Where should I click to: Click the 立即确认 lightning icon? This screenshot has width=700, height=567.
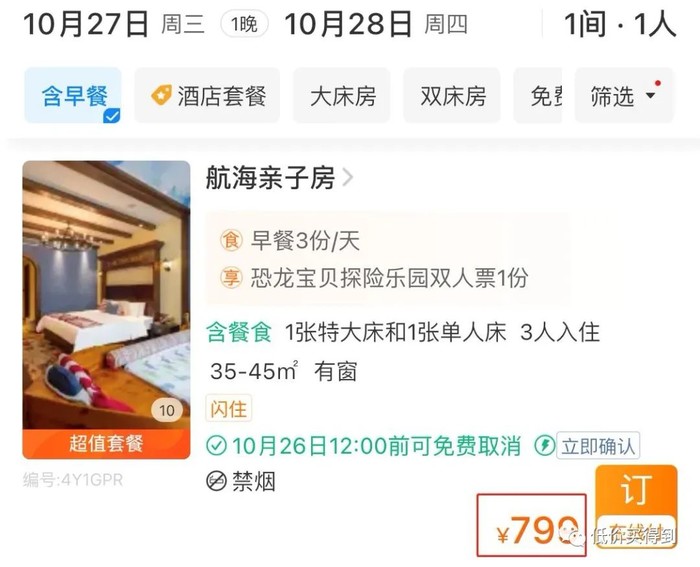pos(545,445)
